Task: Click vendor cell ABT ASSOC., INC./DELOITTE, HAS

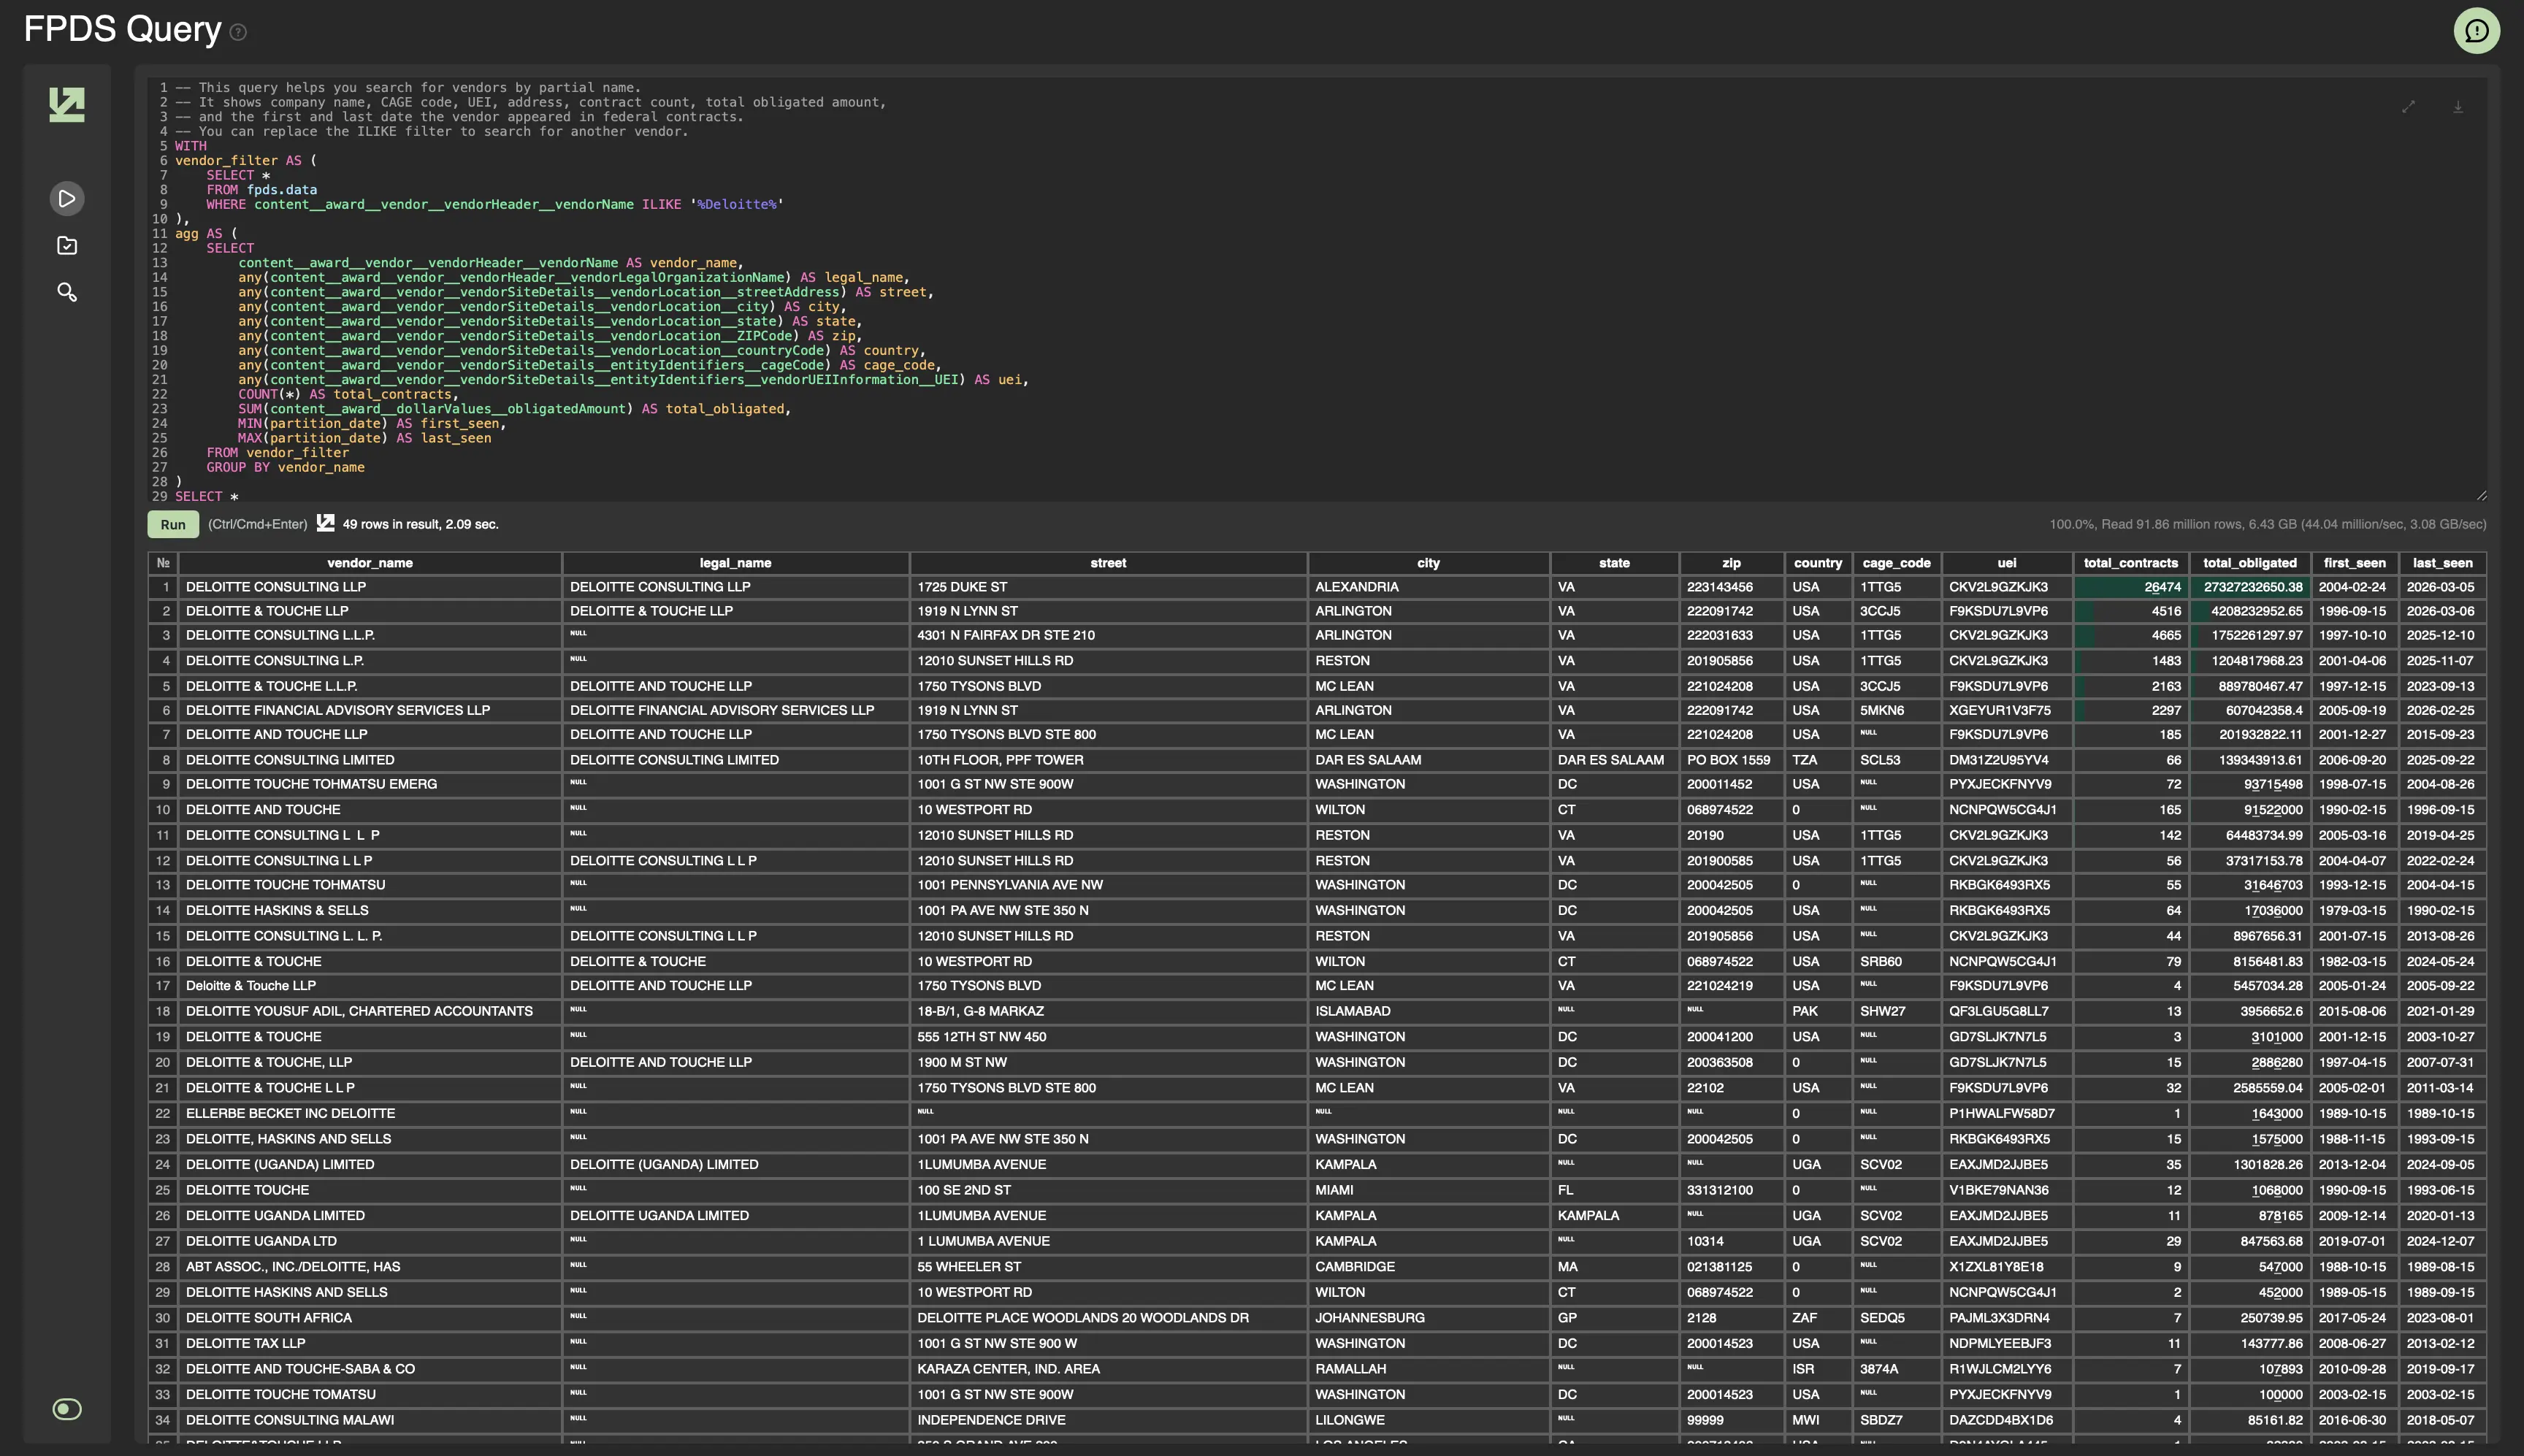Action: pos(370,1267)
